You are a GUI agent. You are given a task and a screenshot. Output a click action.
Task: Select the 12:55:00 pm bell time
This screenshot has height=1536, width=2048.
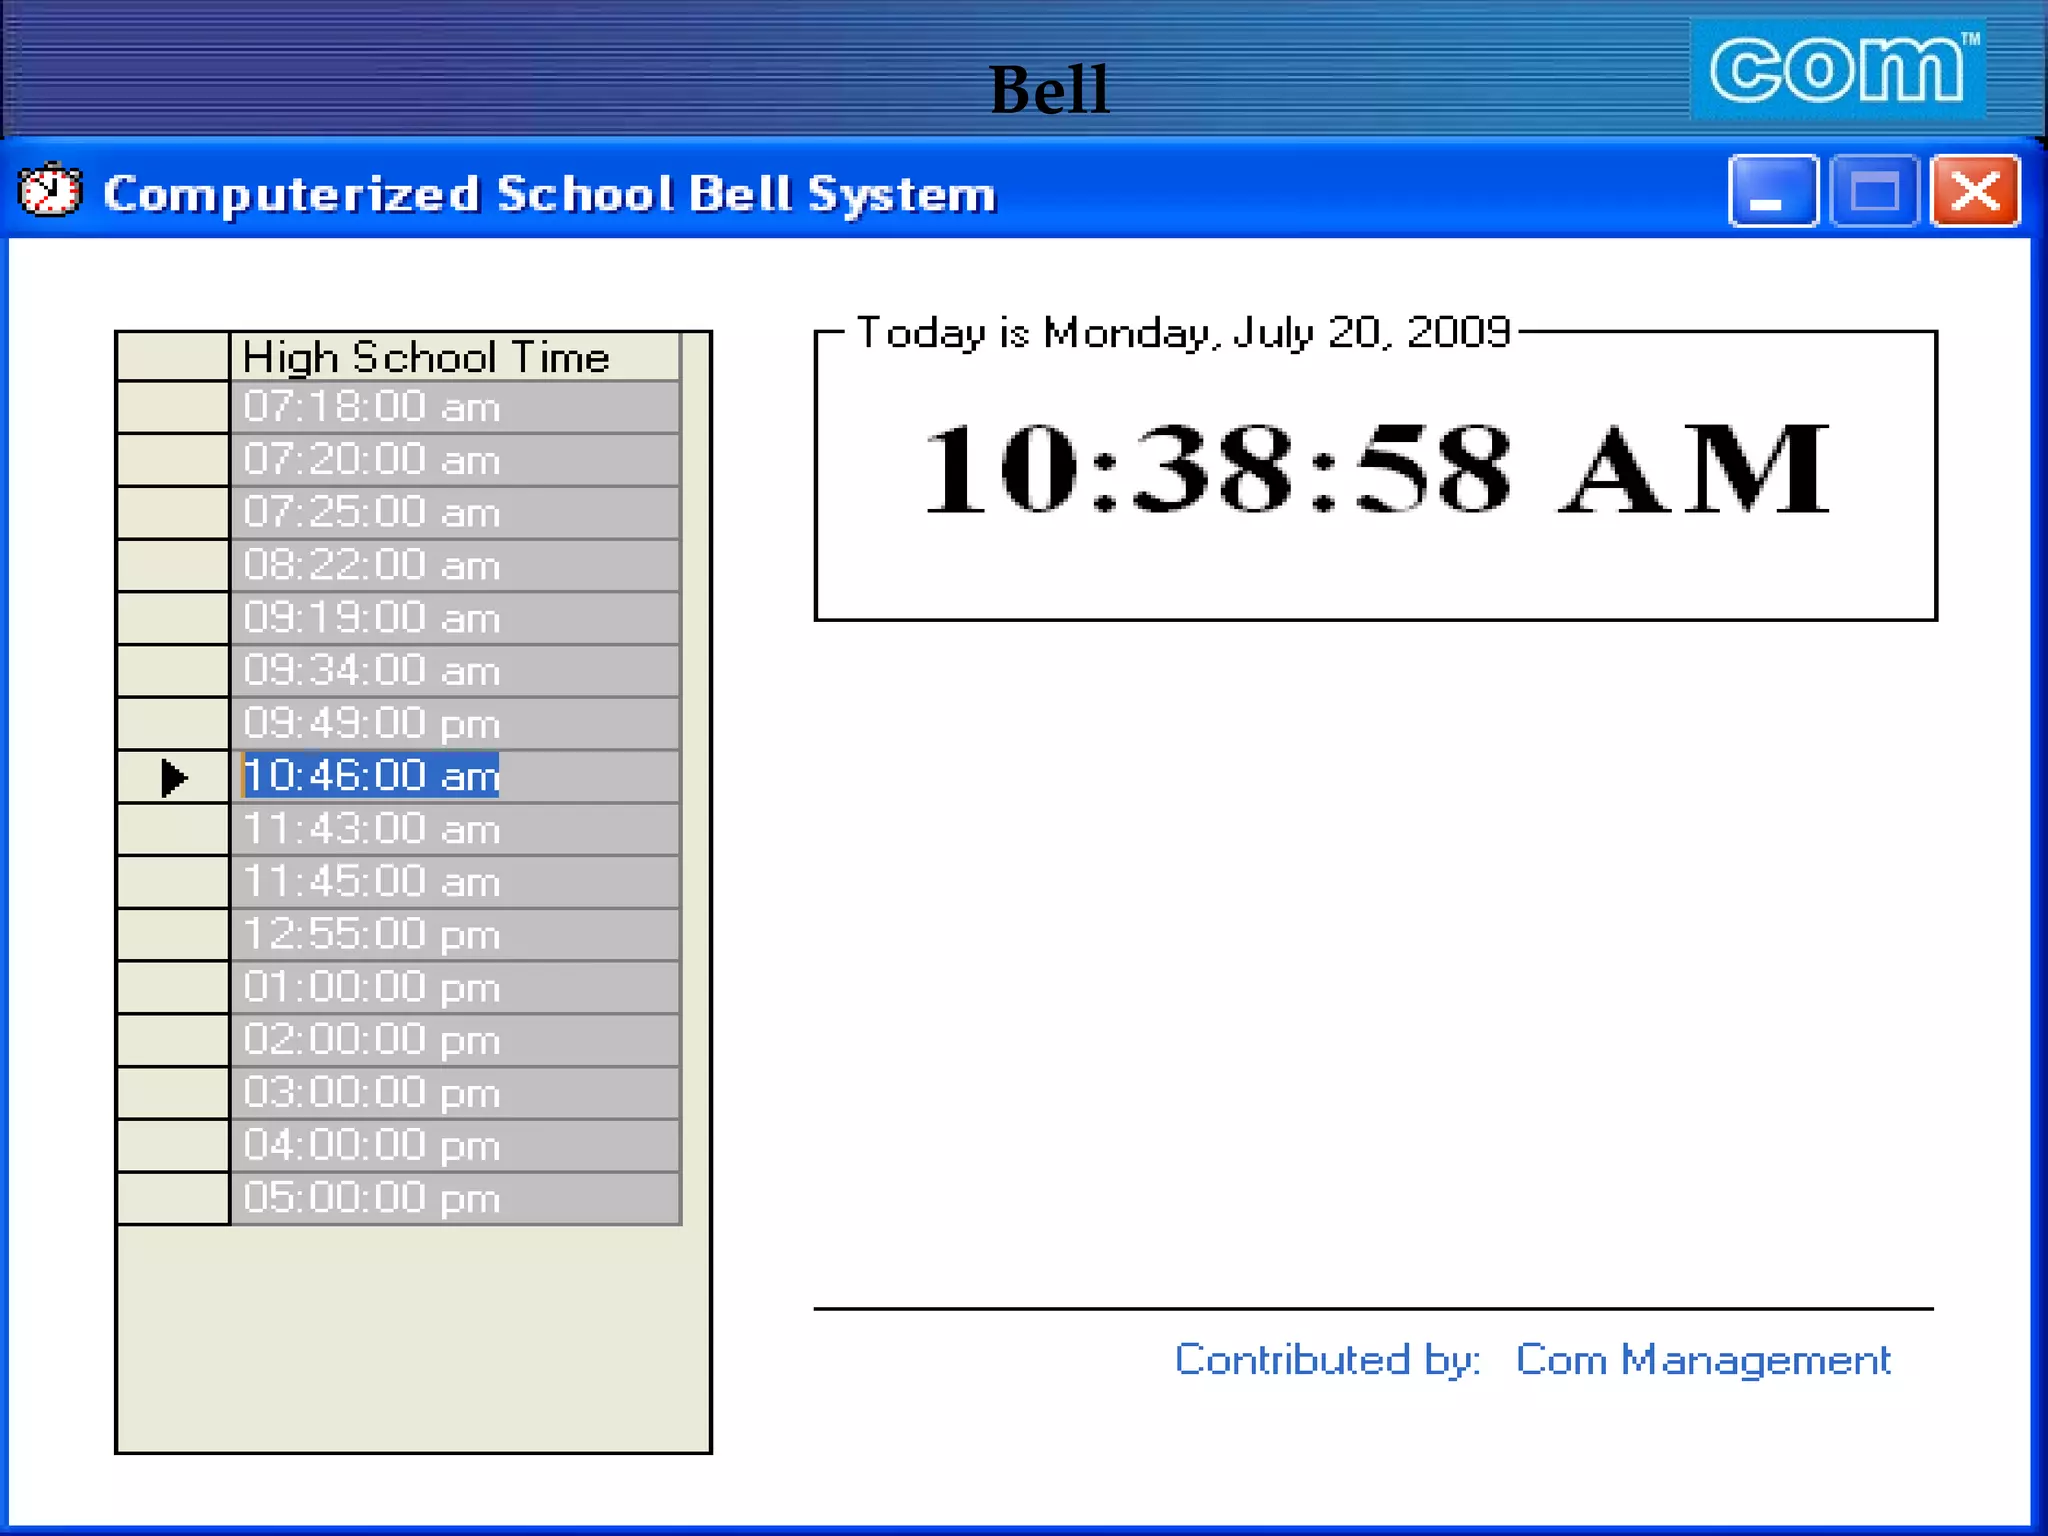point(455,935)
